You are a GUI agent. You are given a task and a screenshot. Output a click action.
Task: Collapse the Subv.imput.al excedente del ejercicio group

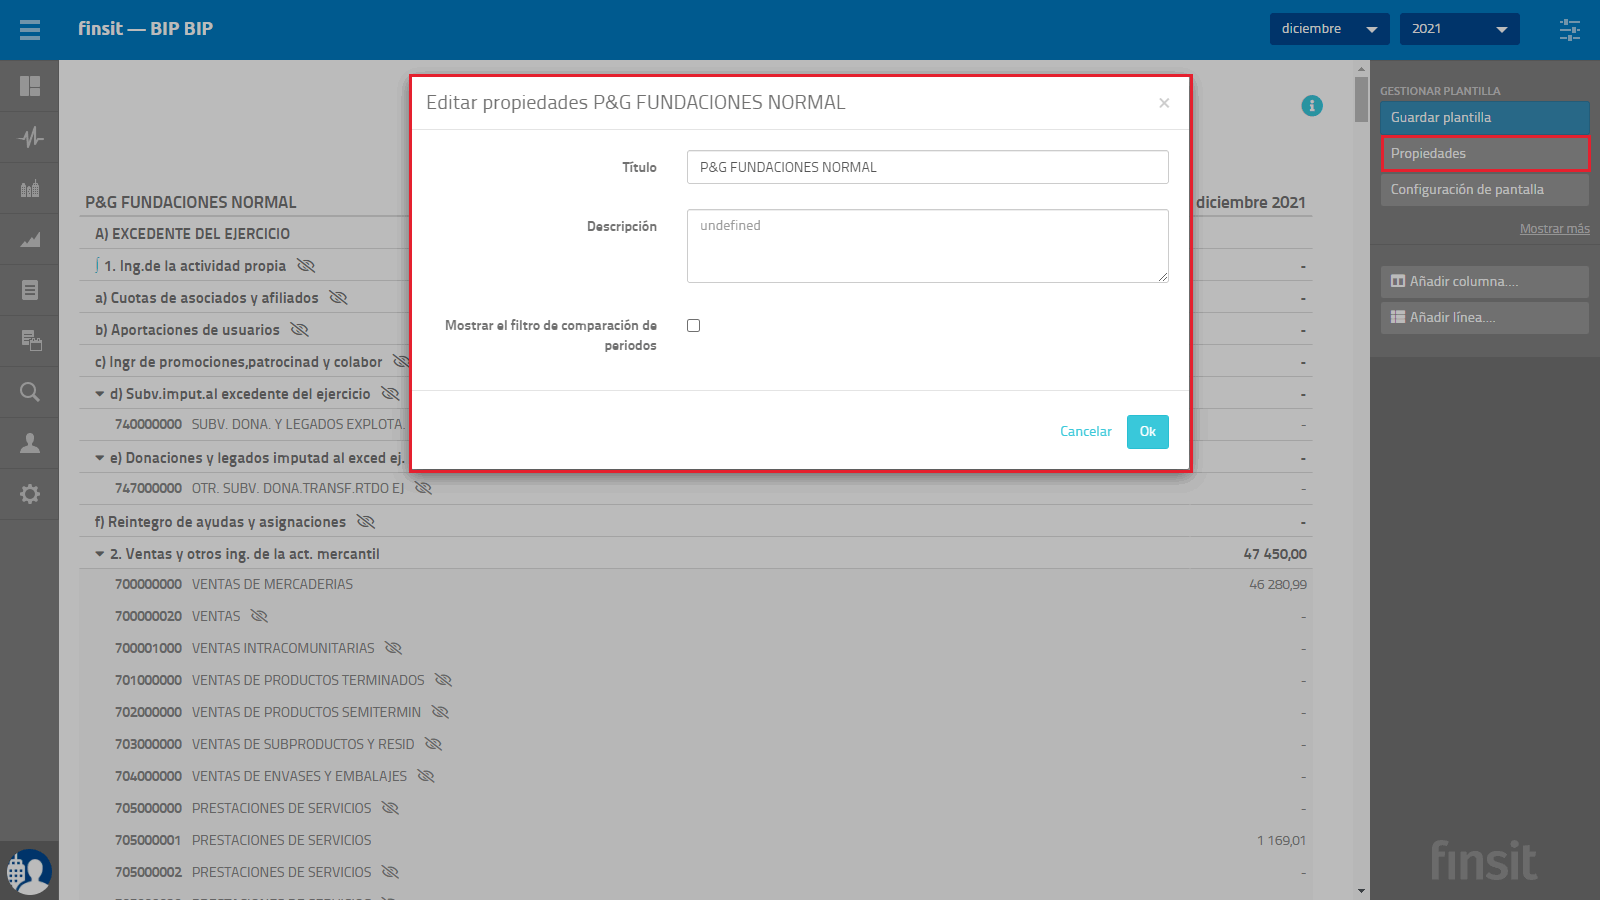coord(100,394)
